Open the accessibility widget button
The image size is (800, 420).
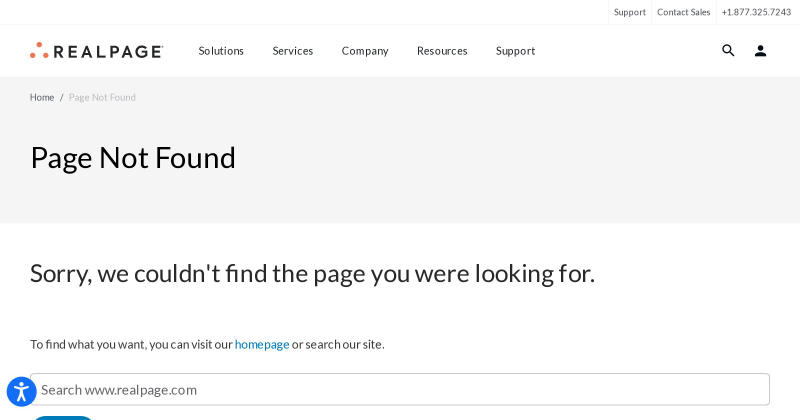pos(21,392)
